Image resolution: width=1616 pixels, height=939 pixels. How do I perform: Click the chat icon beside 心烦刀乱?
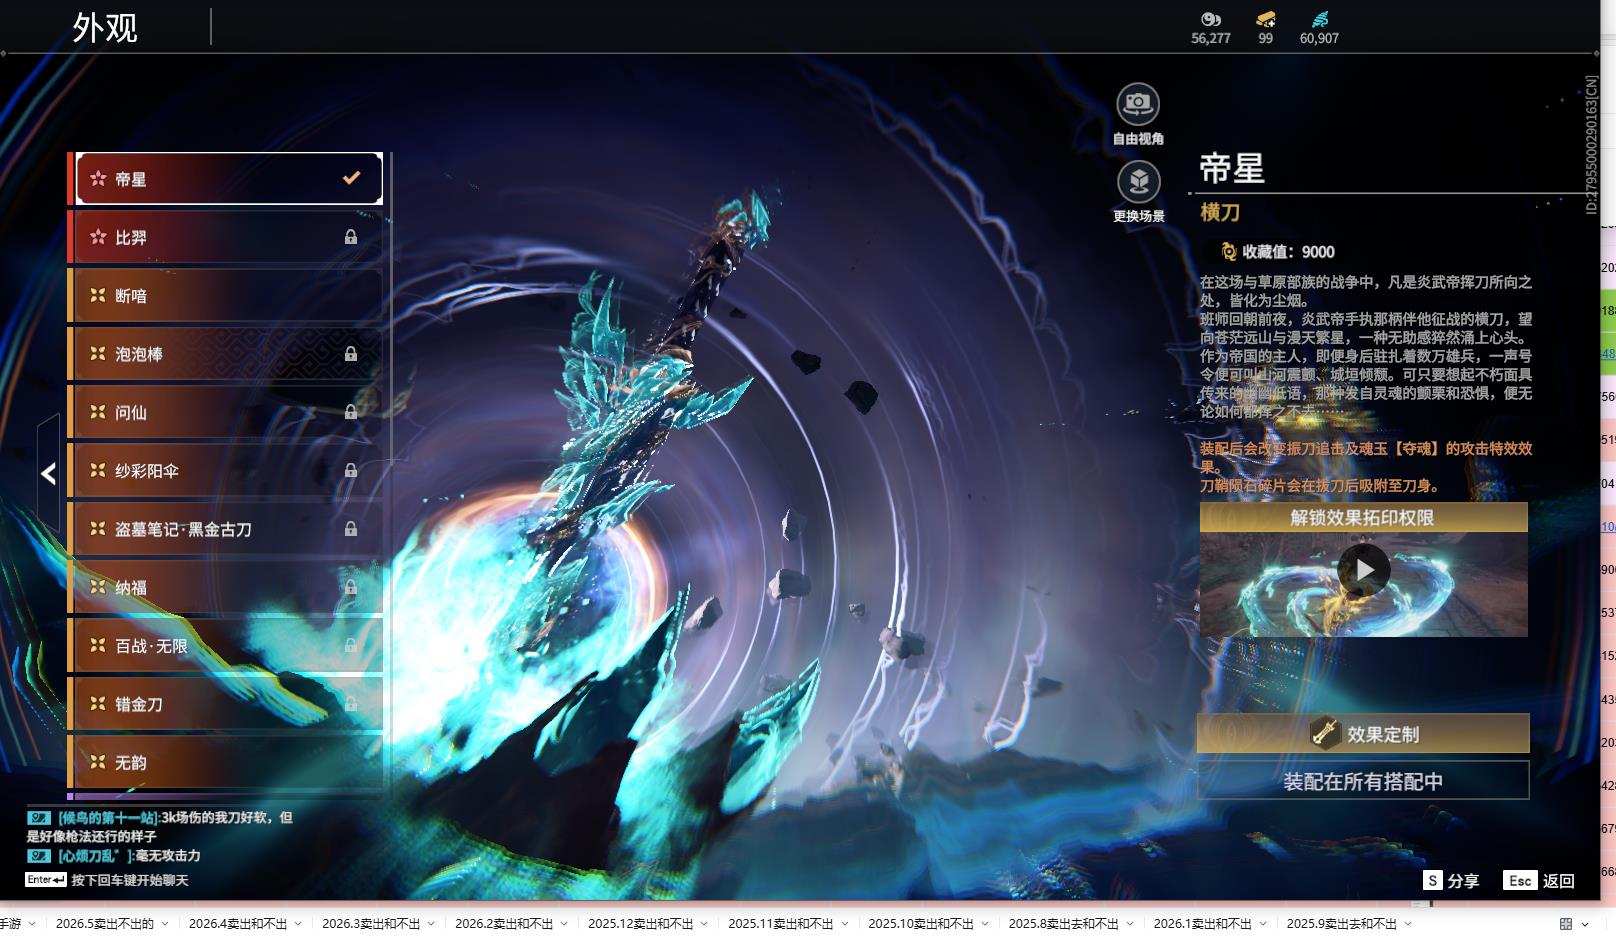38,856
